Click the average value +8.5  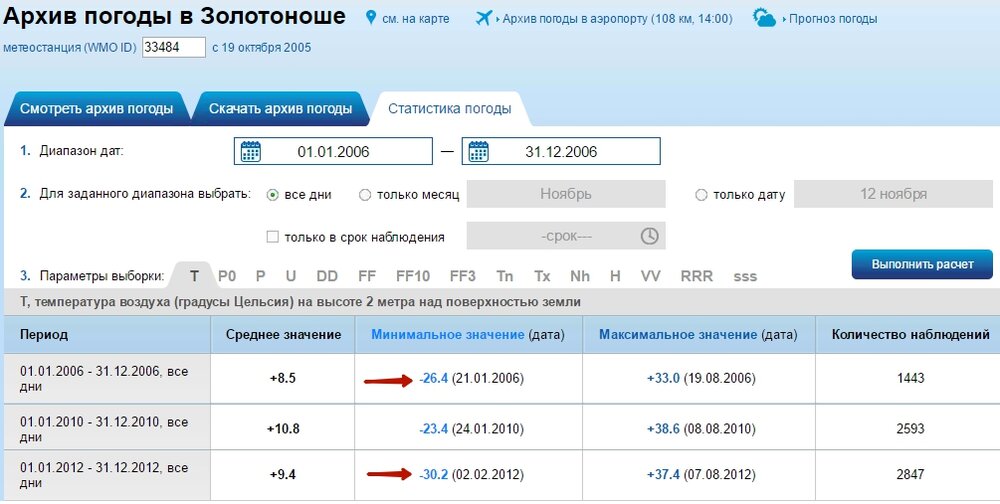[x=283, y=378]
